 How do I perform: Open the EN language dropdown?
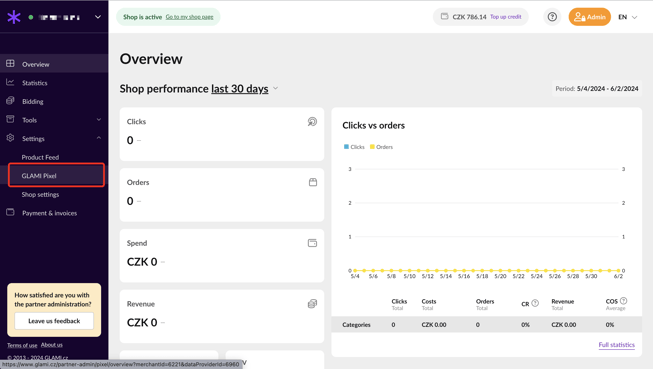(628, 17)
